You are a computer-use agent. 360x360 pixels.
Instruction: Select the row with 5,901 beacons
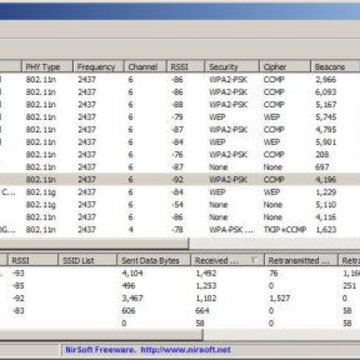coord(180,142)
